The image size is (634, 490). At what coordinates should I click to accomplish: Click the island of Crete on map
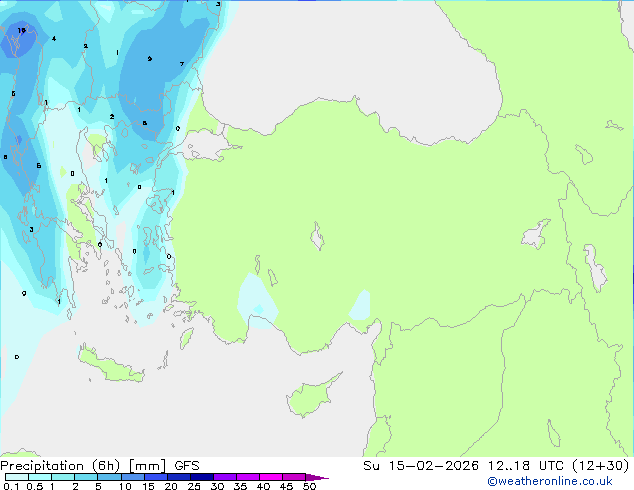[110, 365]
